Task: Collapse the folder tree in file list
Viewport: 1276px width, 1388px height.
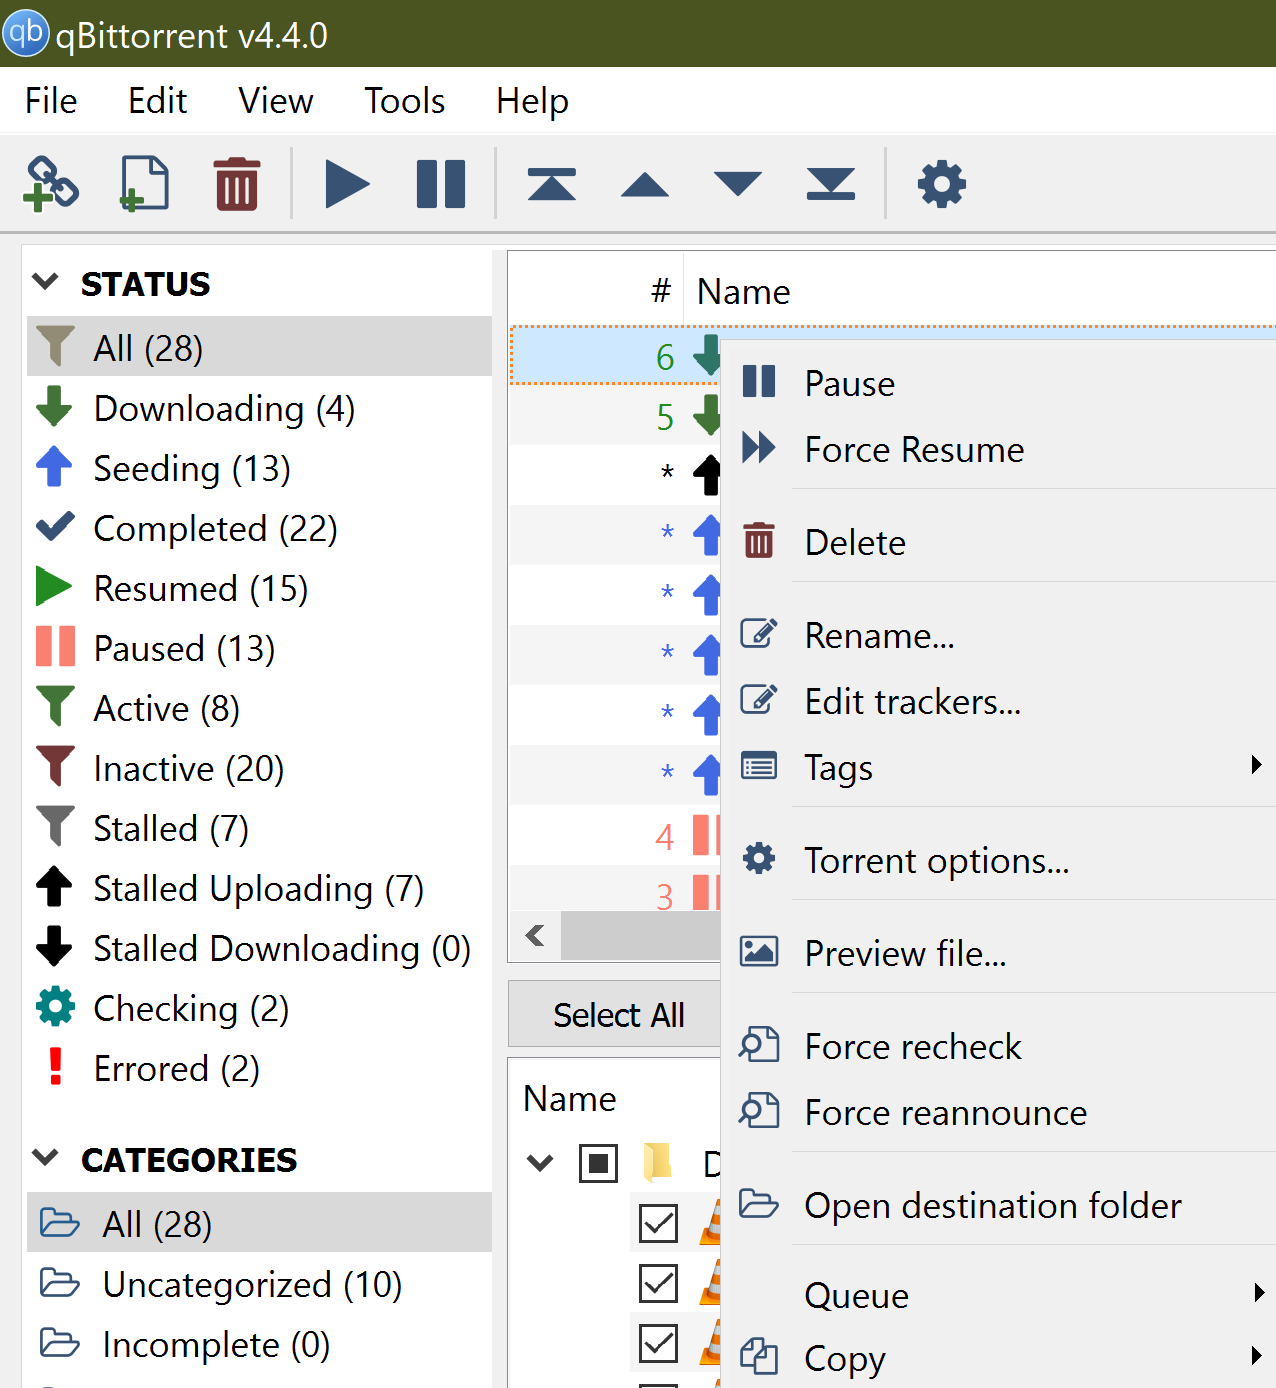Action: pyautogui.click(x=540, y=1162)
